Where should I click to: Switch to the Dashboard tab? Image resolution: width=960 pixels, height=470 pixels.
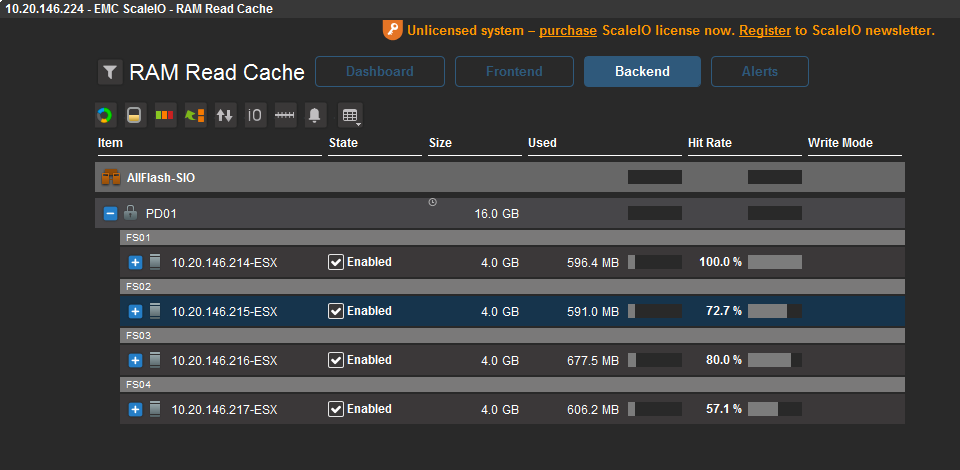380,72
